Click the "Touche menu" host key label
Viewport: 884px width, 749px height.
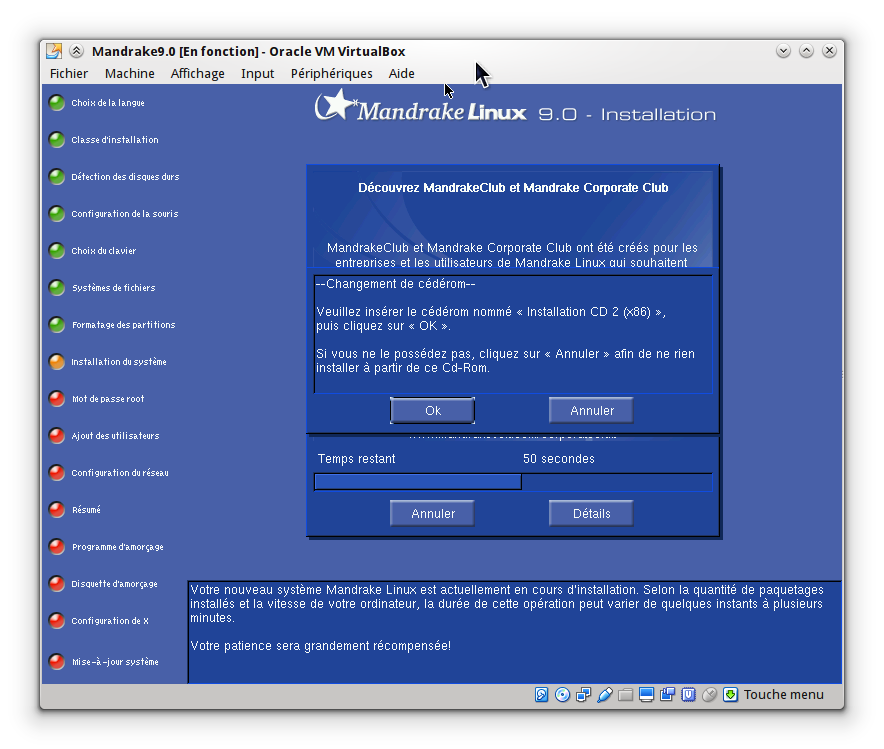tap(784, 695)
